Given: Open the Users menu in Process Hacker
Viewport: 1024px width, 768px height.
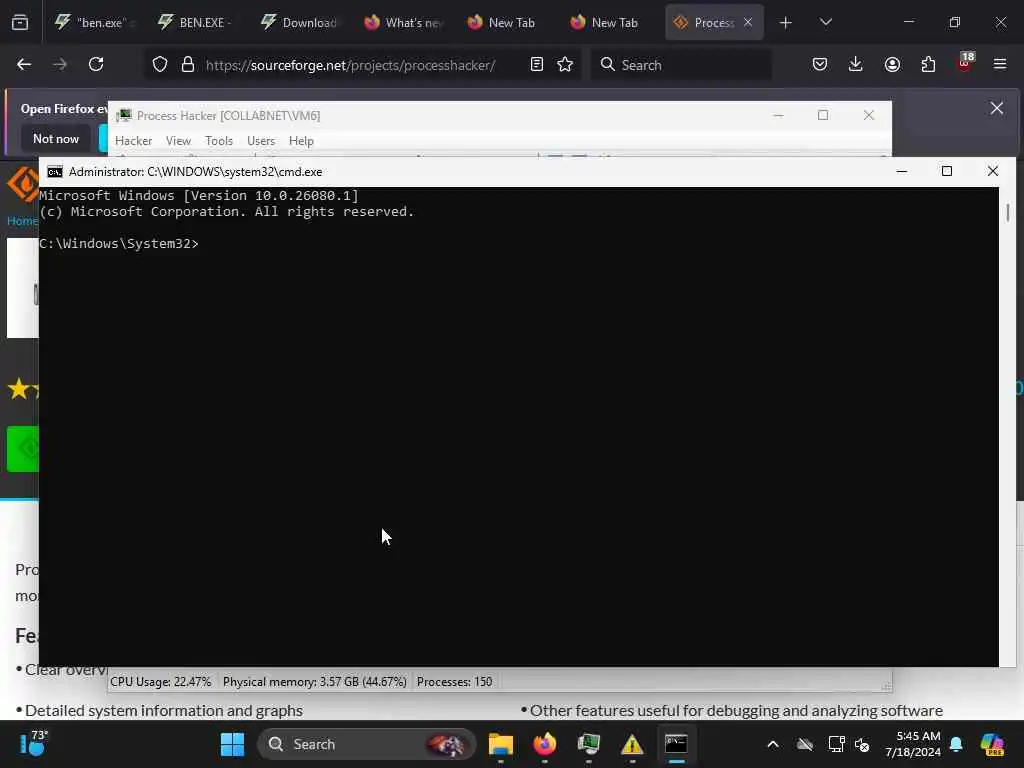Looking at the screenshot, I should [x=261, y=141].
